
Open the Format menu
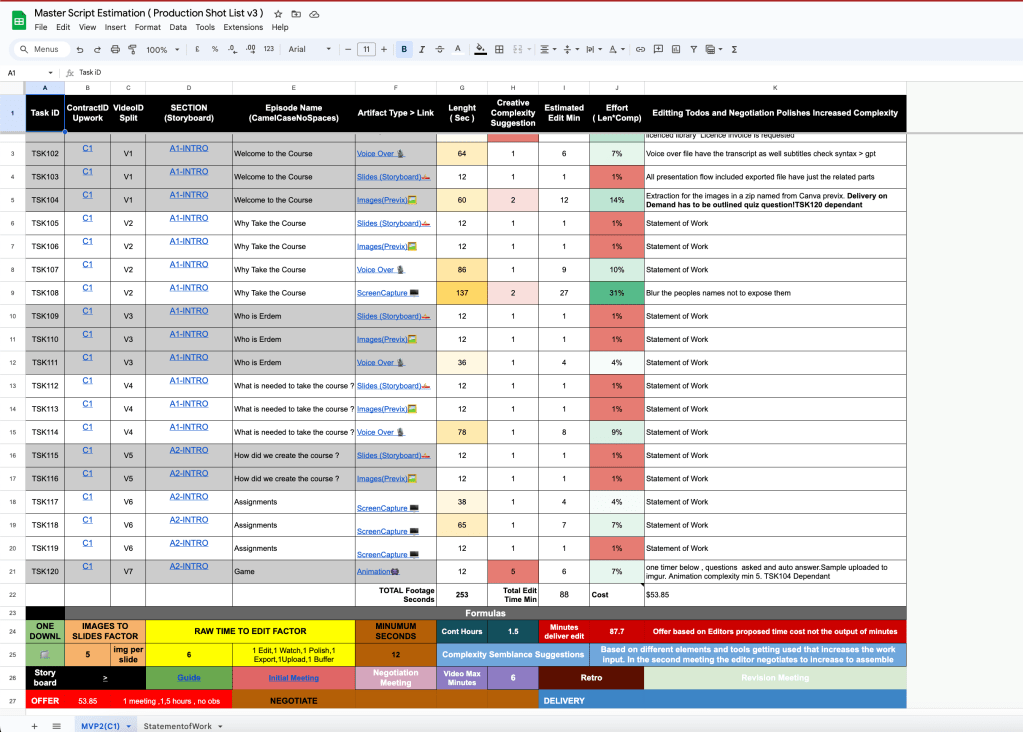click(147, 27)
